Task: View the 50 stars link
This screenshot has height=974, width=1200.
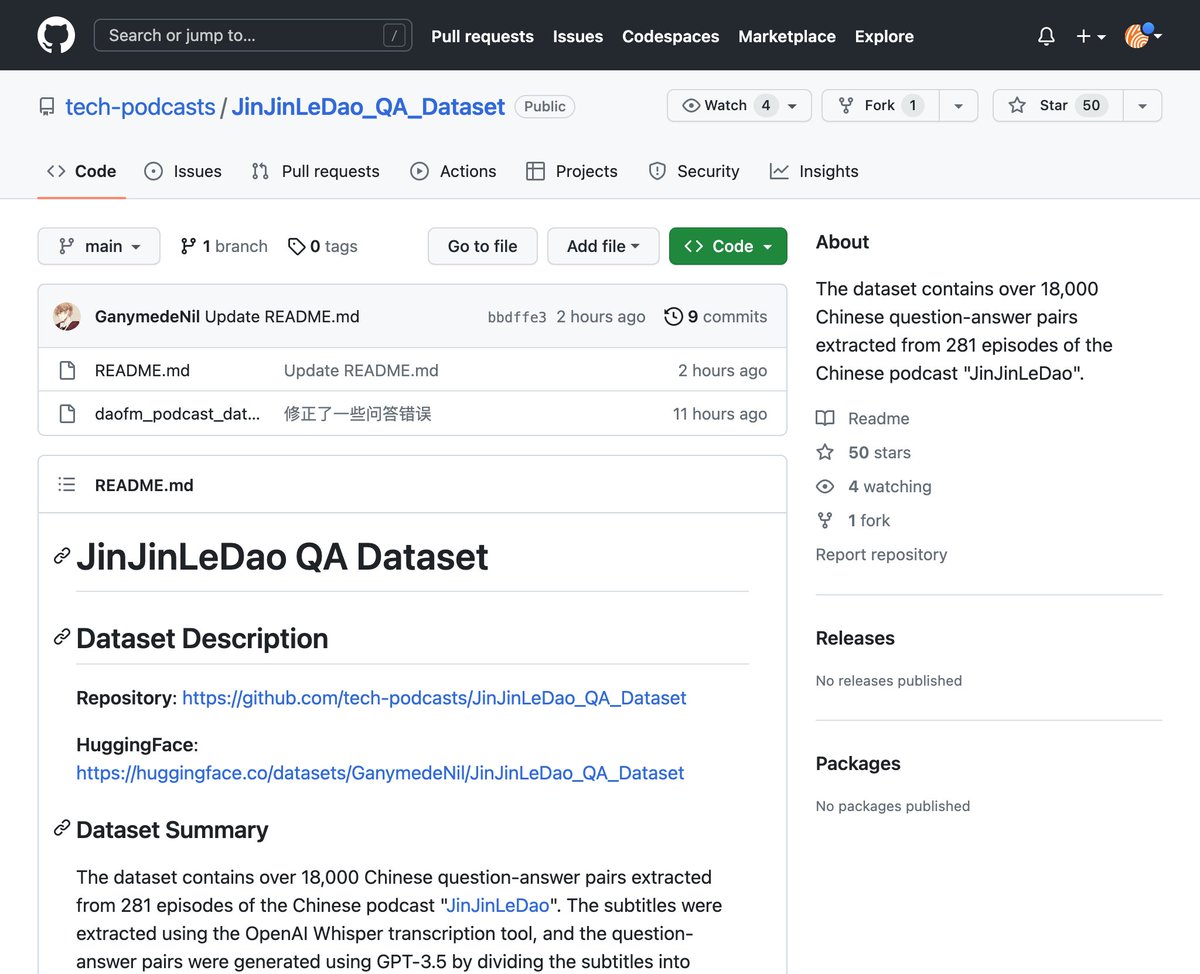Action: 863,452
